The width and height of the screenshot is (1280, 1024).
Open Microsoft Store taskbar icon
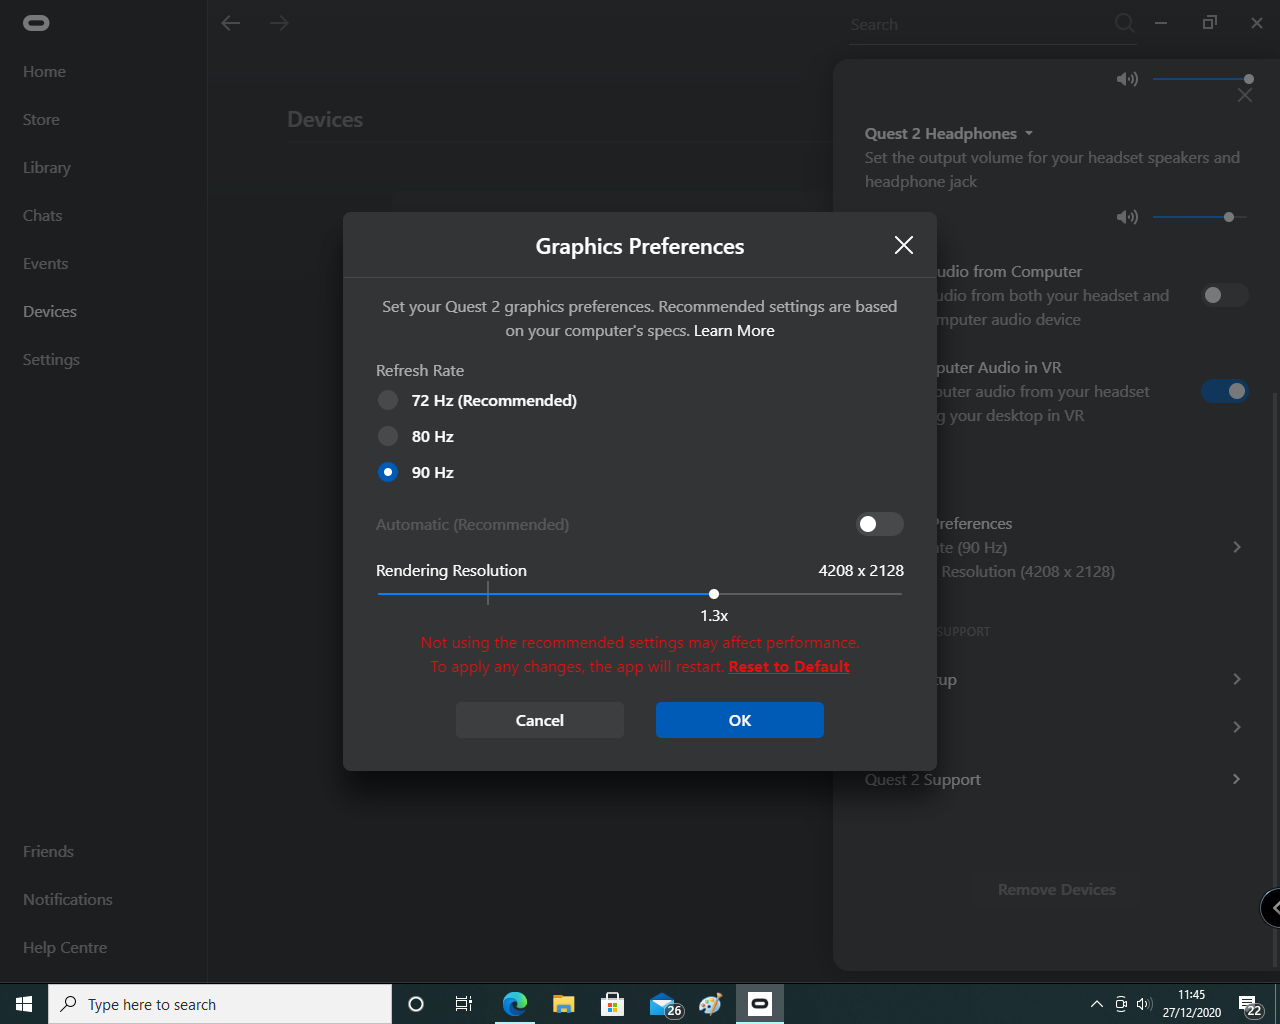click(x=612, y=1004)
